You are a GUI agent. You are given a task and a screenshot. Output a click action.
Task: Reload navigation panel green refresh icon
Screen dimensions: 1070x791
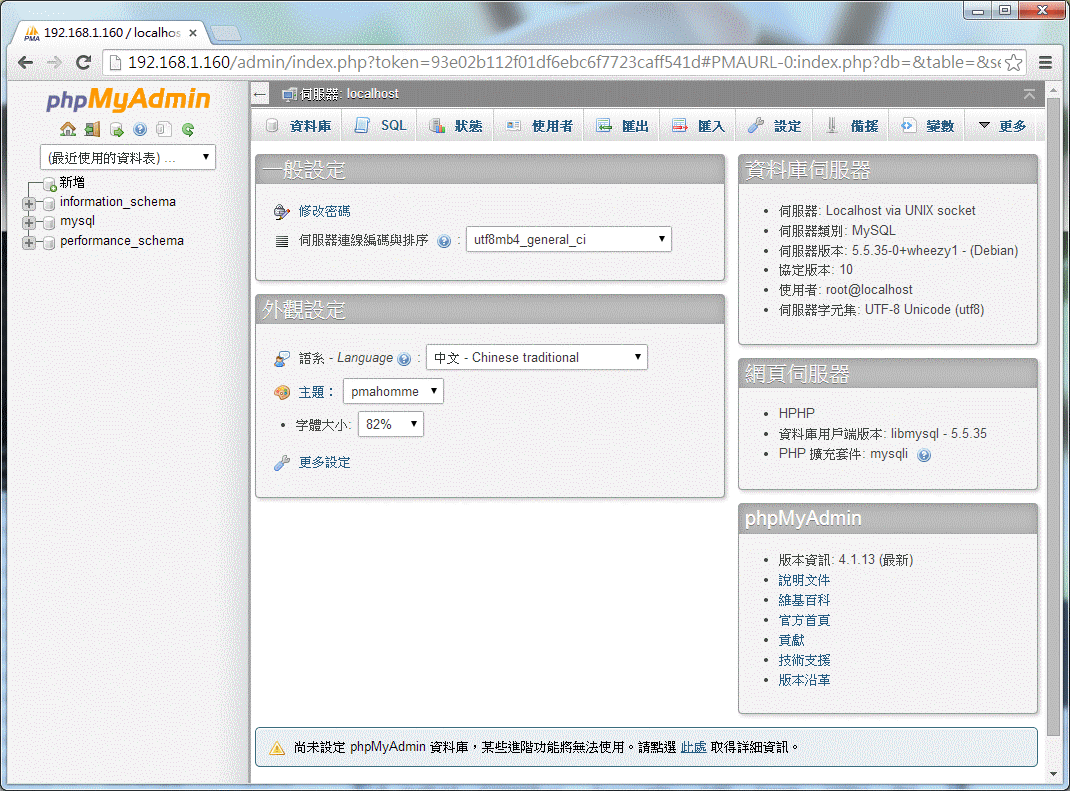[x=188, y=129]
